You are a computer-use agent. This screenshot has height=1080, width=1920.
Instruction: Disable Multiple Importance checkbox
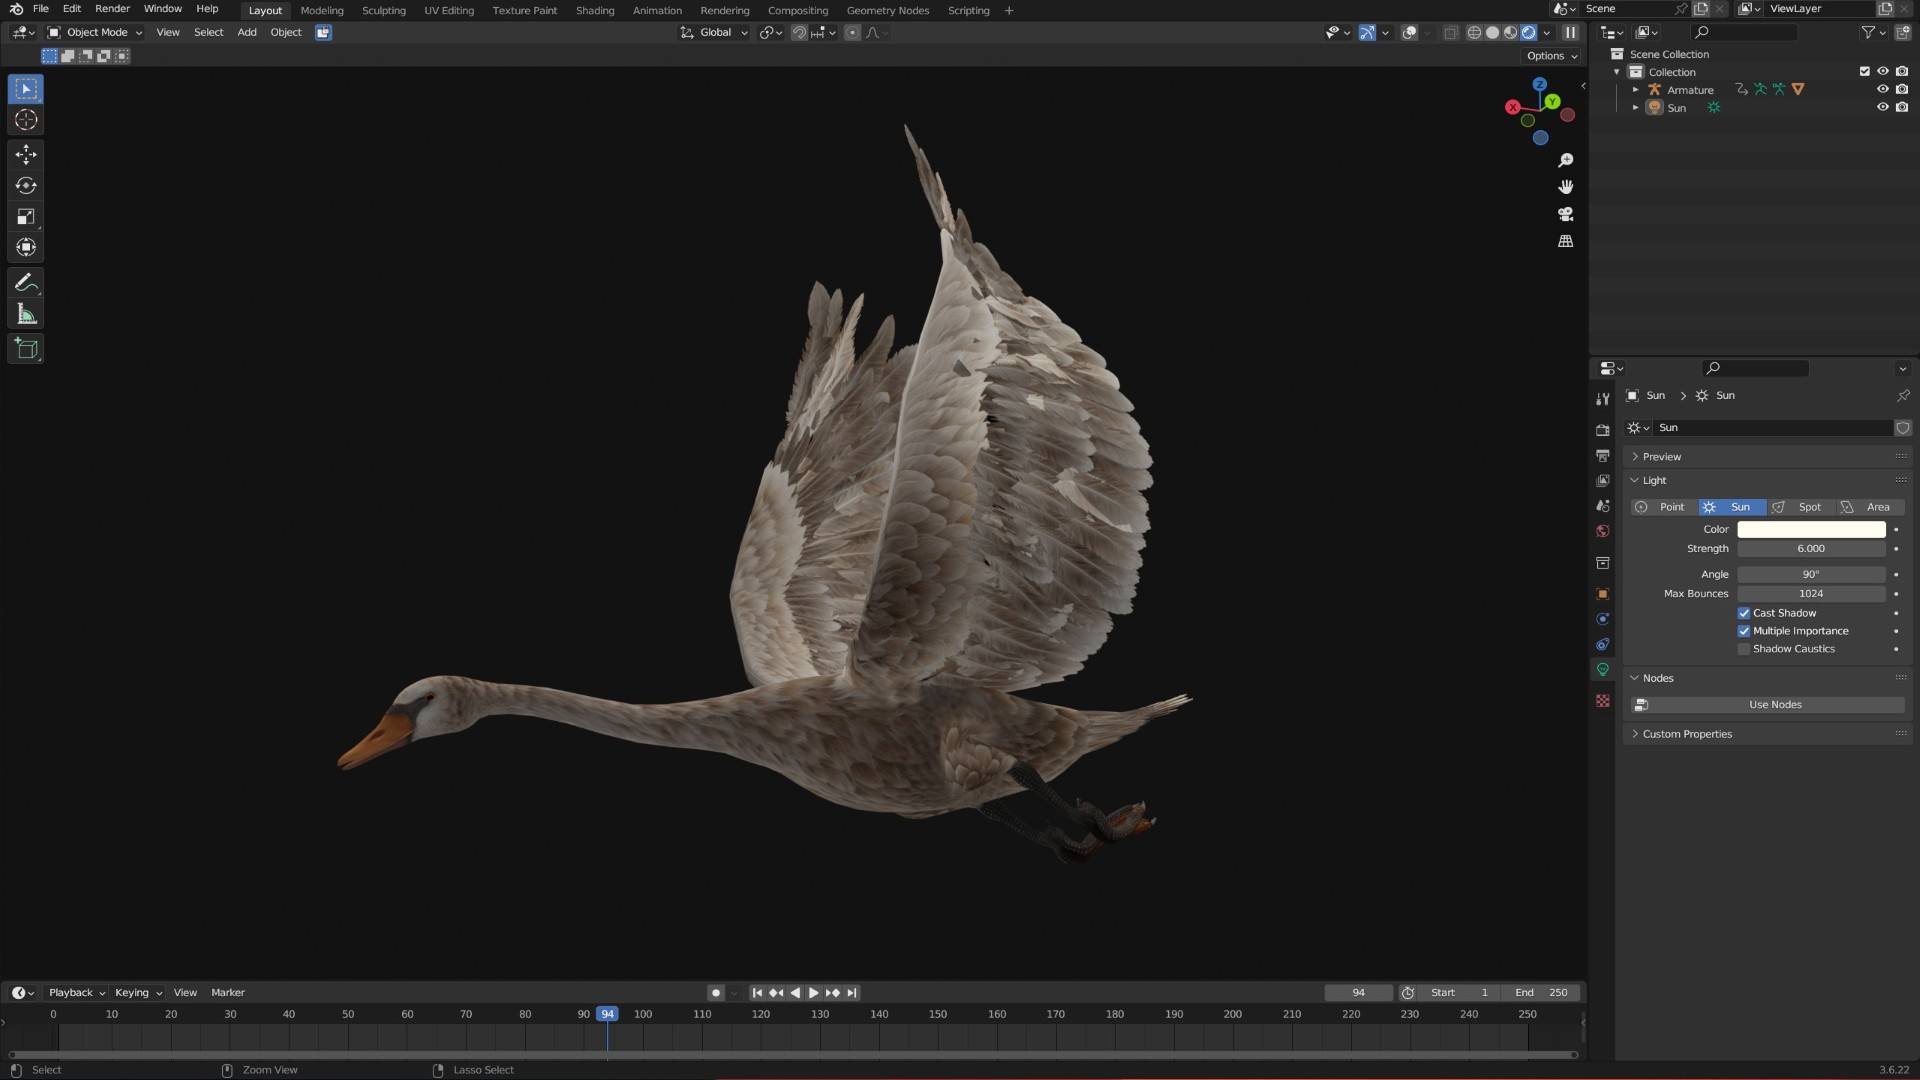(x=1744, y=631)
